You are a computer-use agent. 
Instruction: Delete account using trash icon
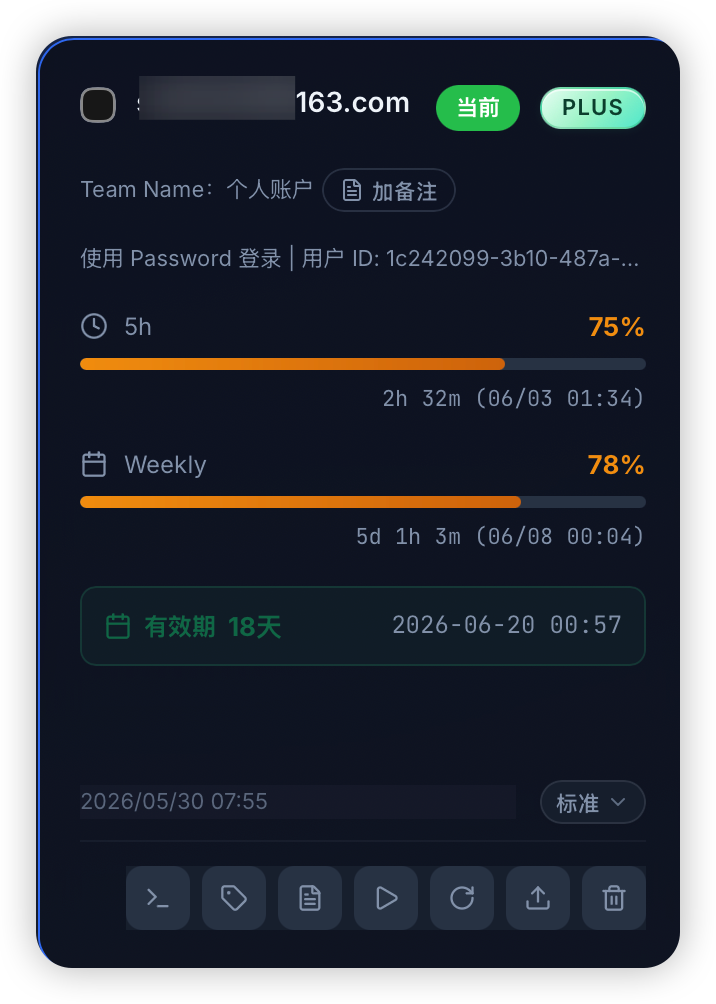coord(614,898)
